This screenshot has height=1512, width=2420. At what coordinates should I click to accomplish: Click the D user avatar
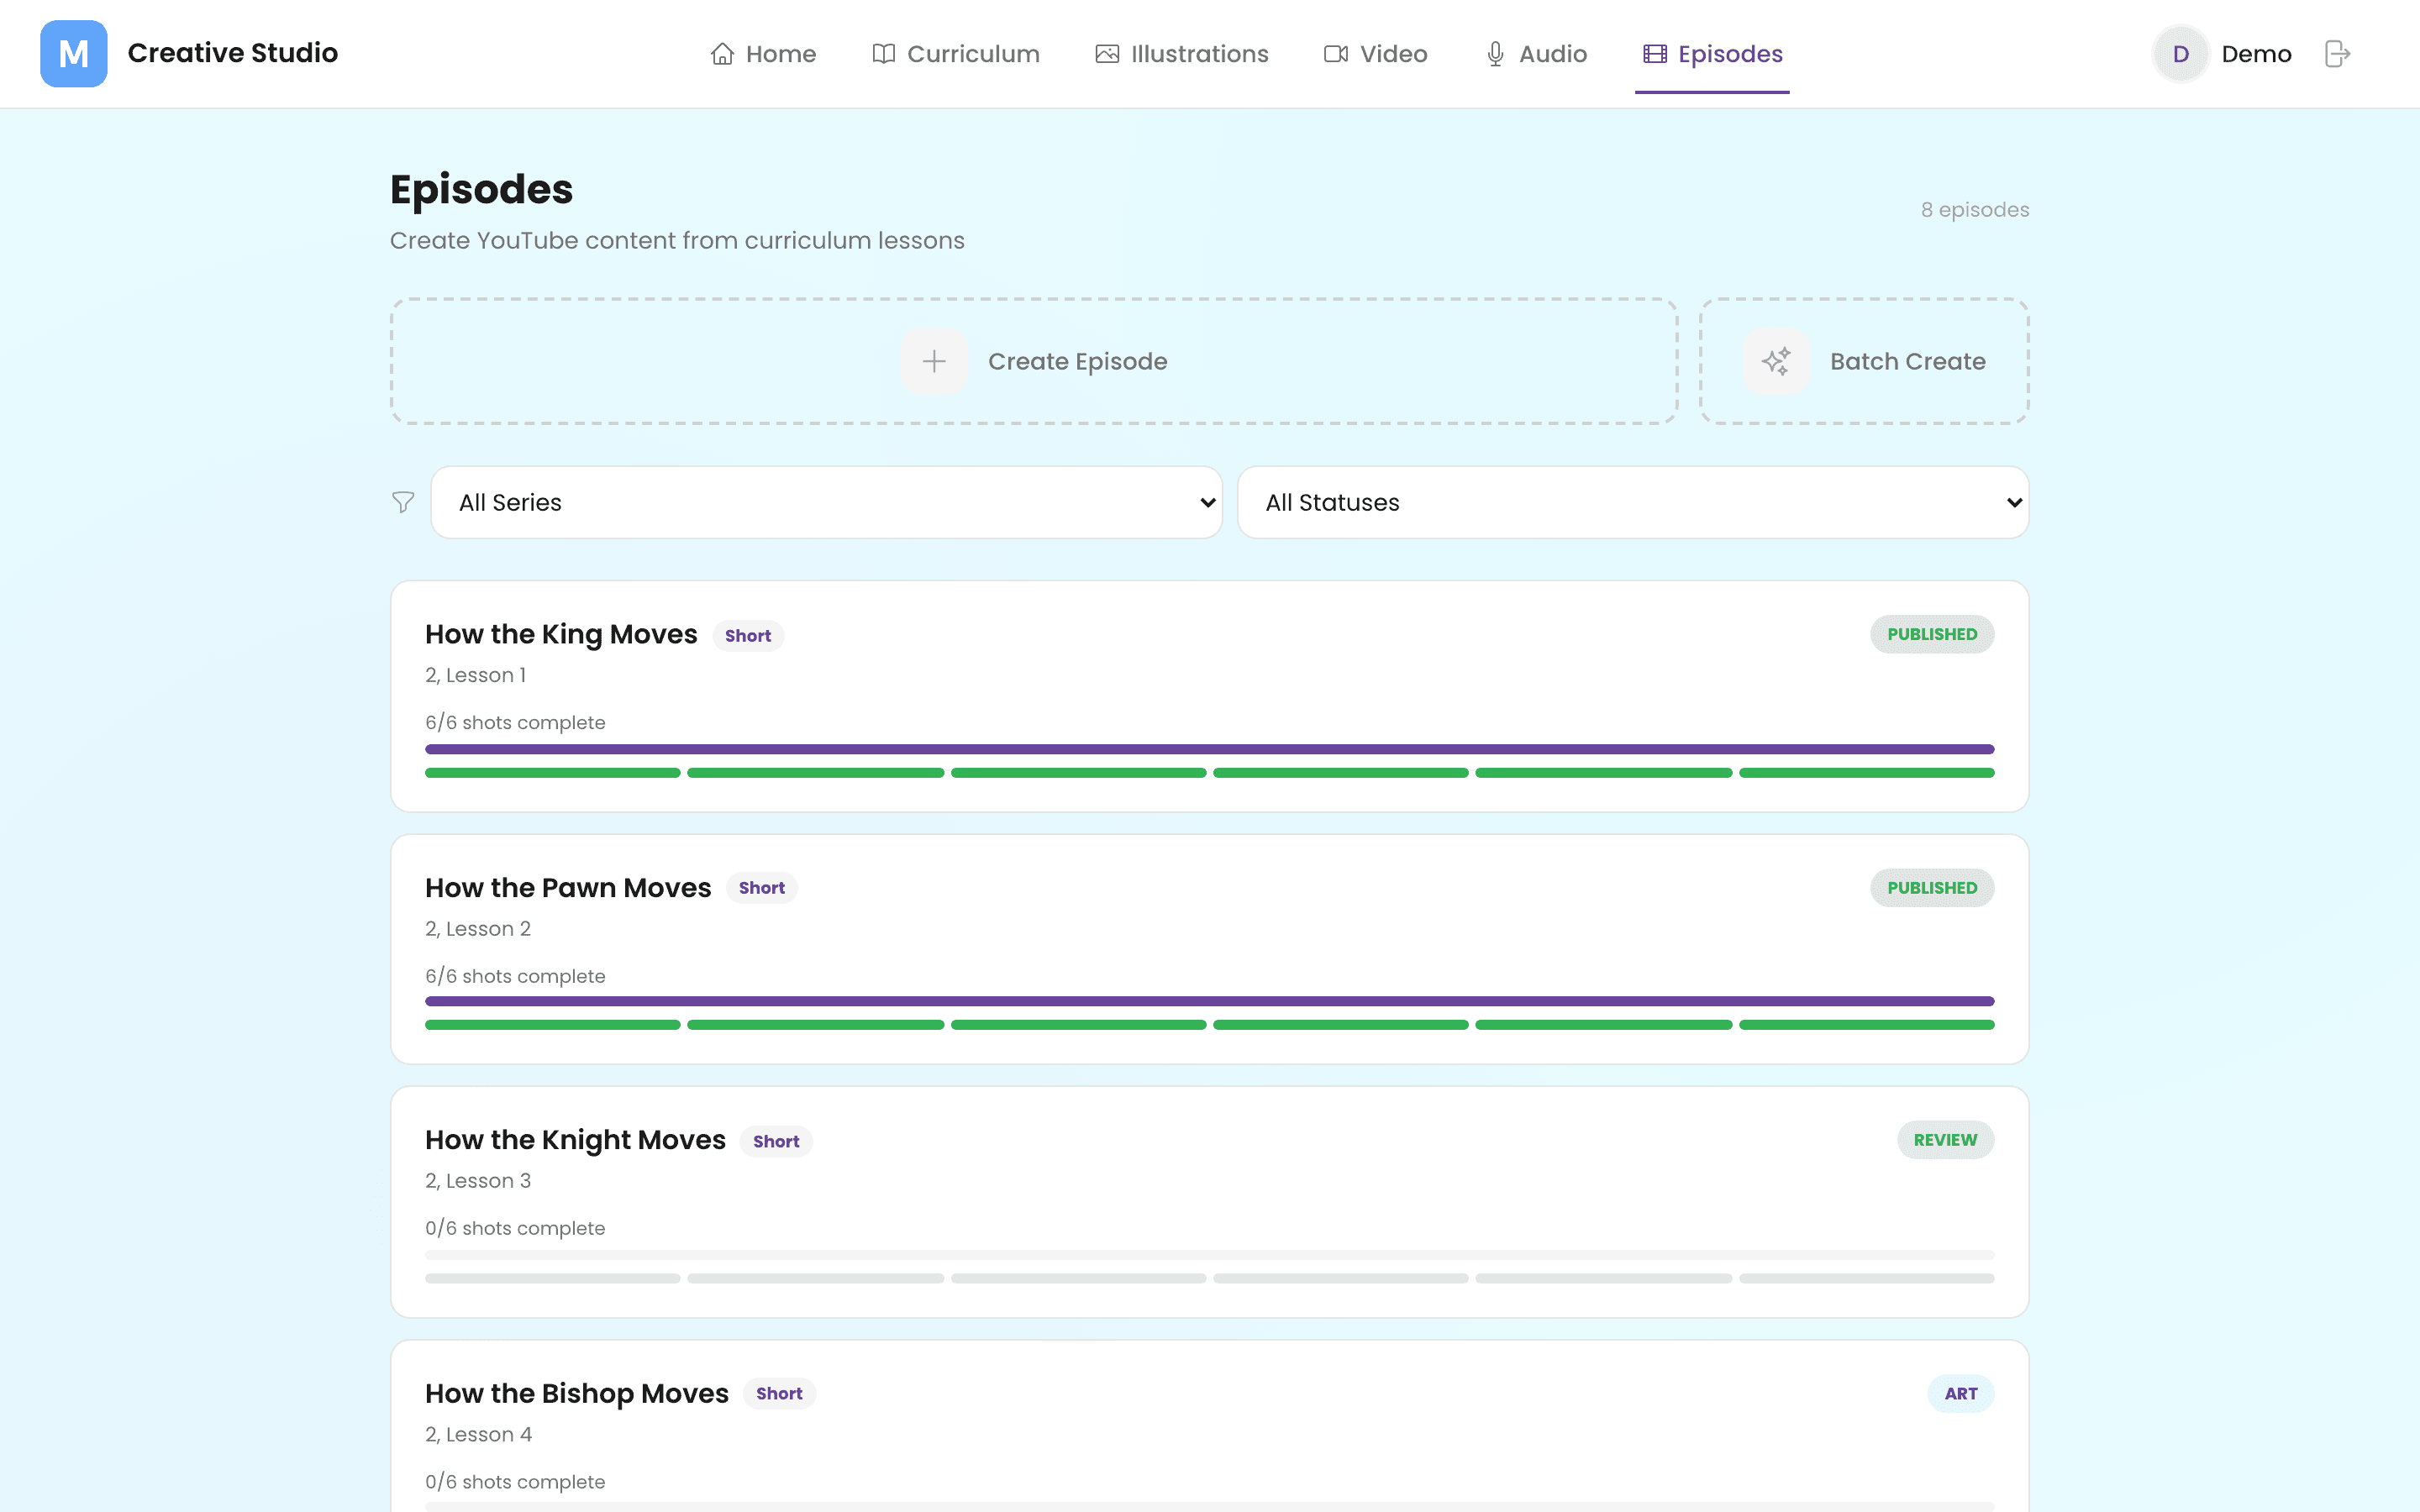[2180, 54]
